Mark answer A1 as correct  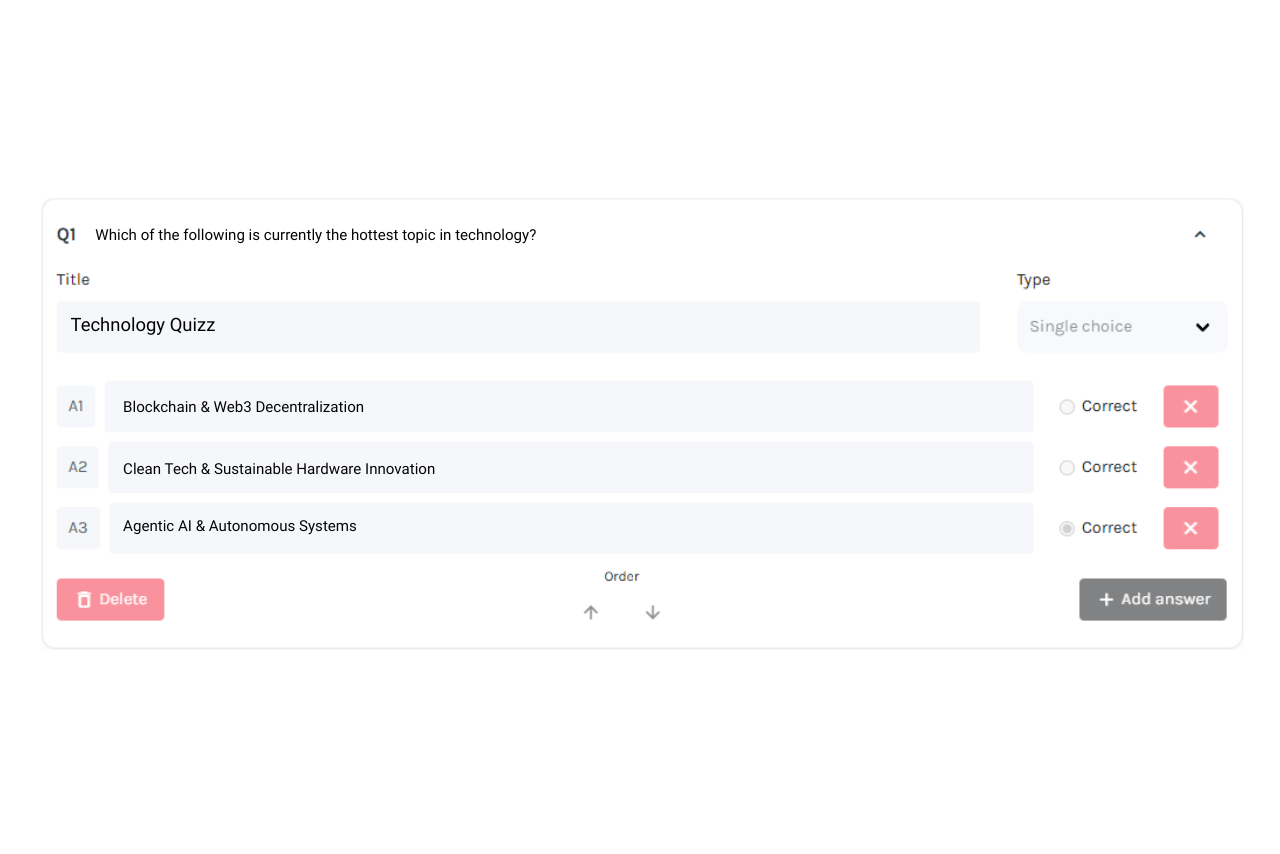tap(1067, 407)
